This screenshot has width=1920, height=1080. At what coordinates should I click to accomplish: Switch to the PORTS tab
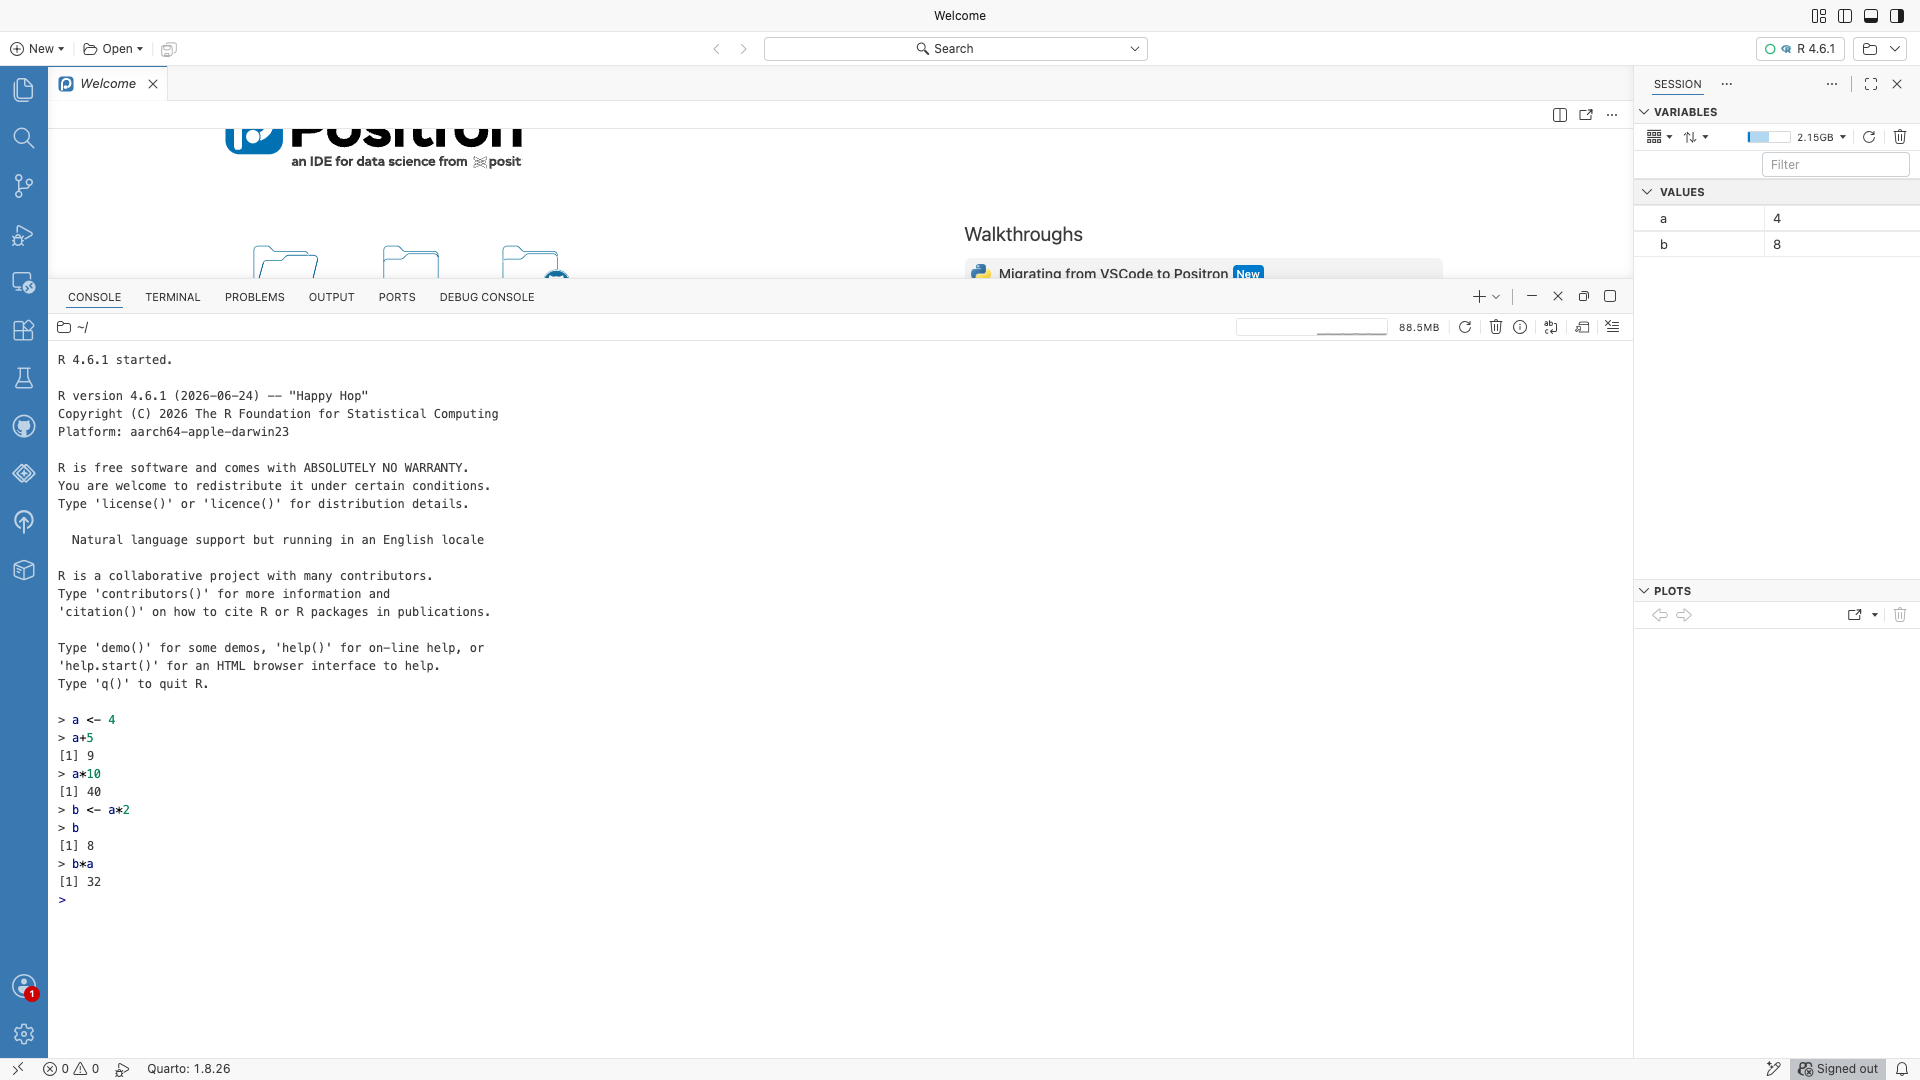point(397,297)
